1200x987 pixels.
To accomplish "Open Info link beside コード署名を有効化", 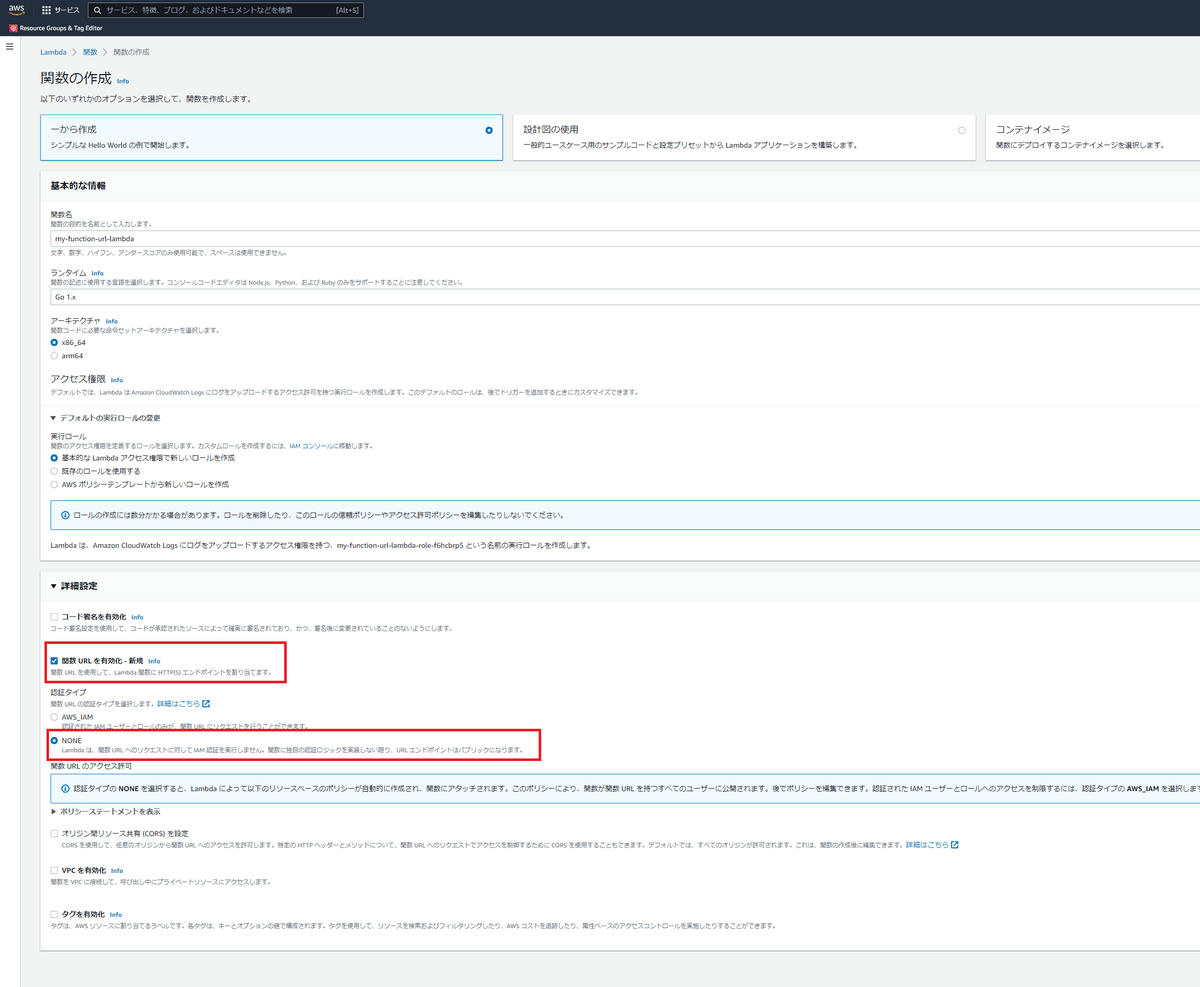I will coord(137,617).
